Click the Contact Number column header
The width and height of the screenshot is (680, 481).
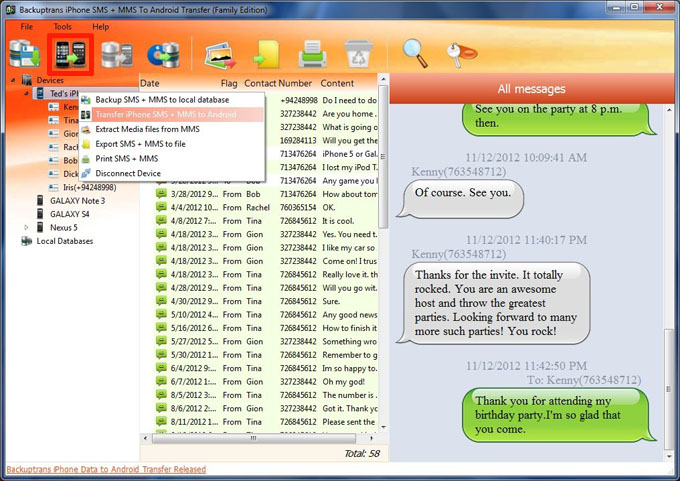pos(278,83)
